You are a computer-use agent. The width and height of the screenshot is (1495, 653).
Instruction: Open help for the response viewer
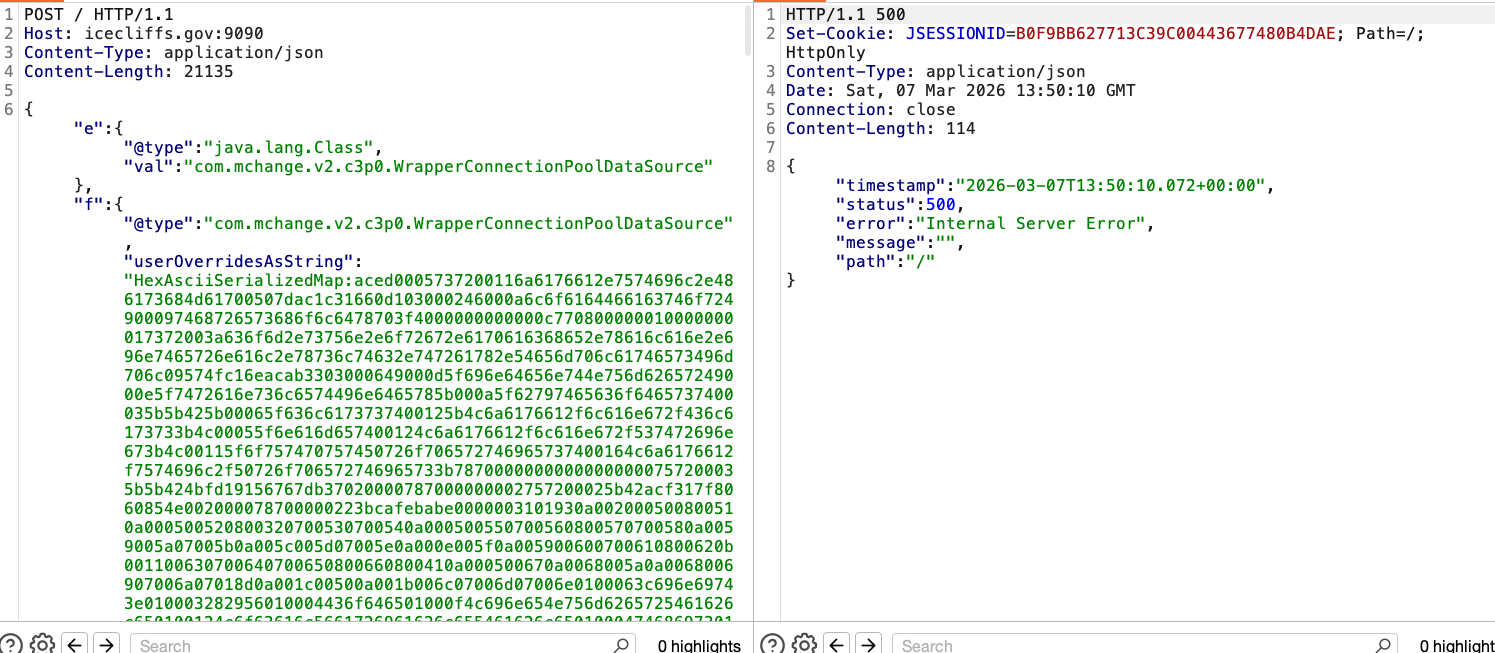coord(773,644)
